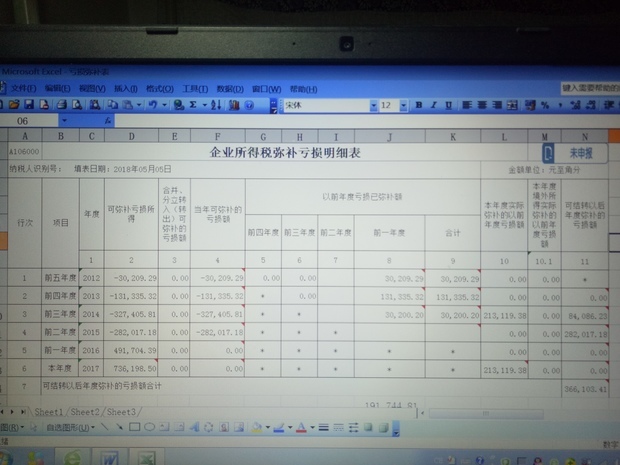Click the Insert WordArt icon
Image resolution: width=620 pixels, height=465 pixels.
194,427
